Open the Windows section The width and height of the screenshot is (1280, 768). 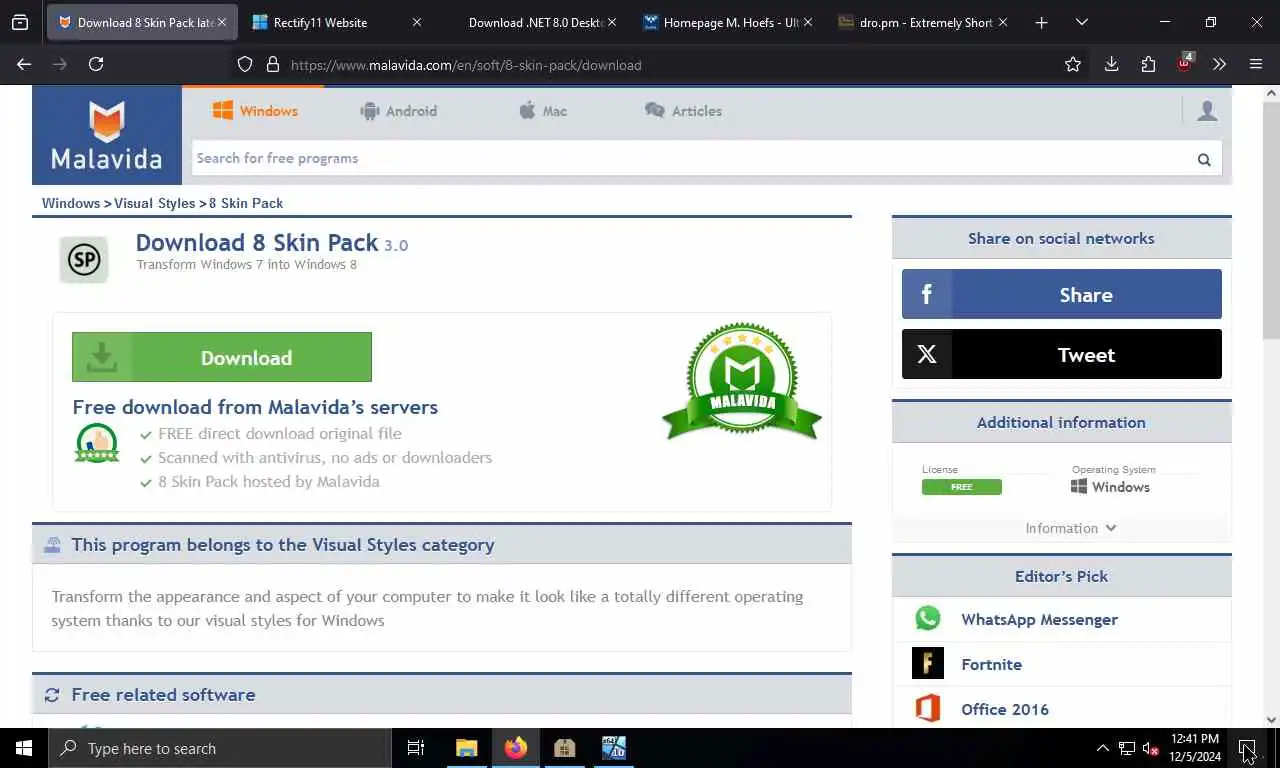[255, 111]
